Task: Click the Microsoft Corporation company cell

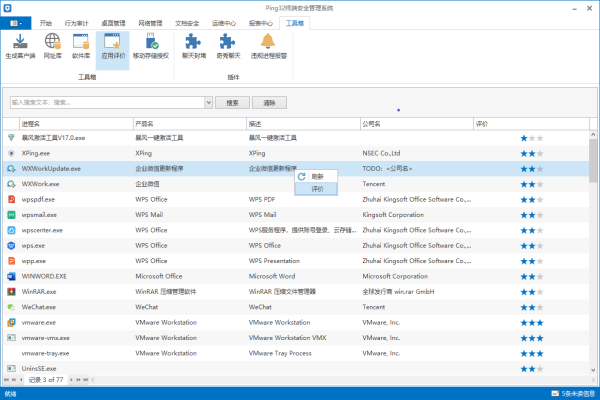Action: [x=395, y=276]
